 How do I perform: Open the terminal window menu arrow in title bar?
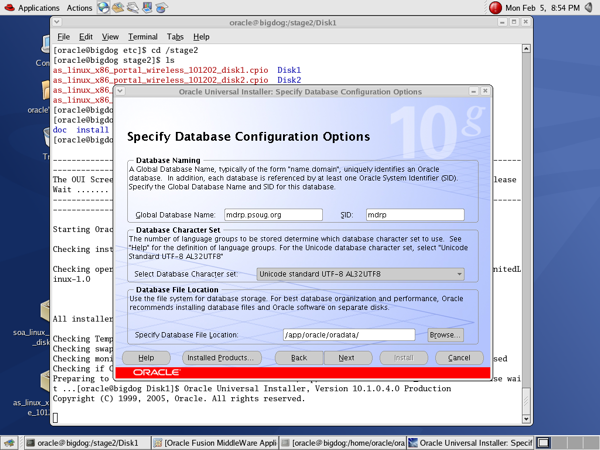pos(57,22)
